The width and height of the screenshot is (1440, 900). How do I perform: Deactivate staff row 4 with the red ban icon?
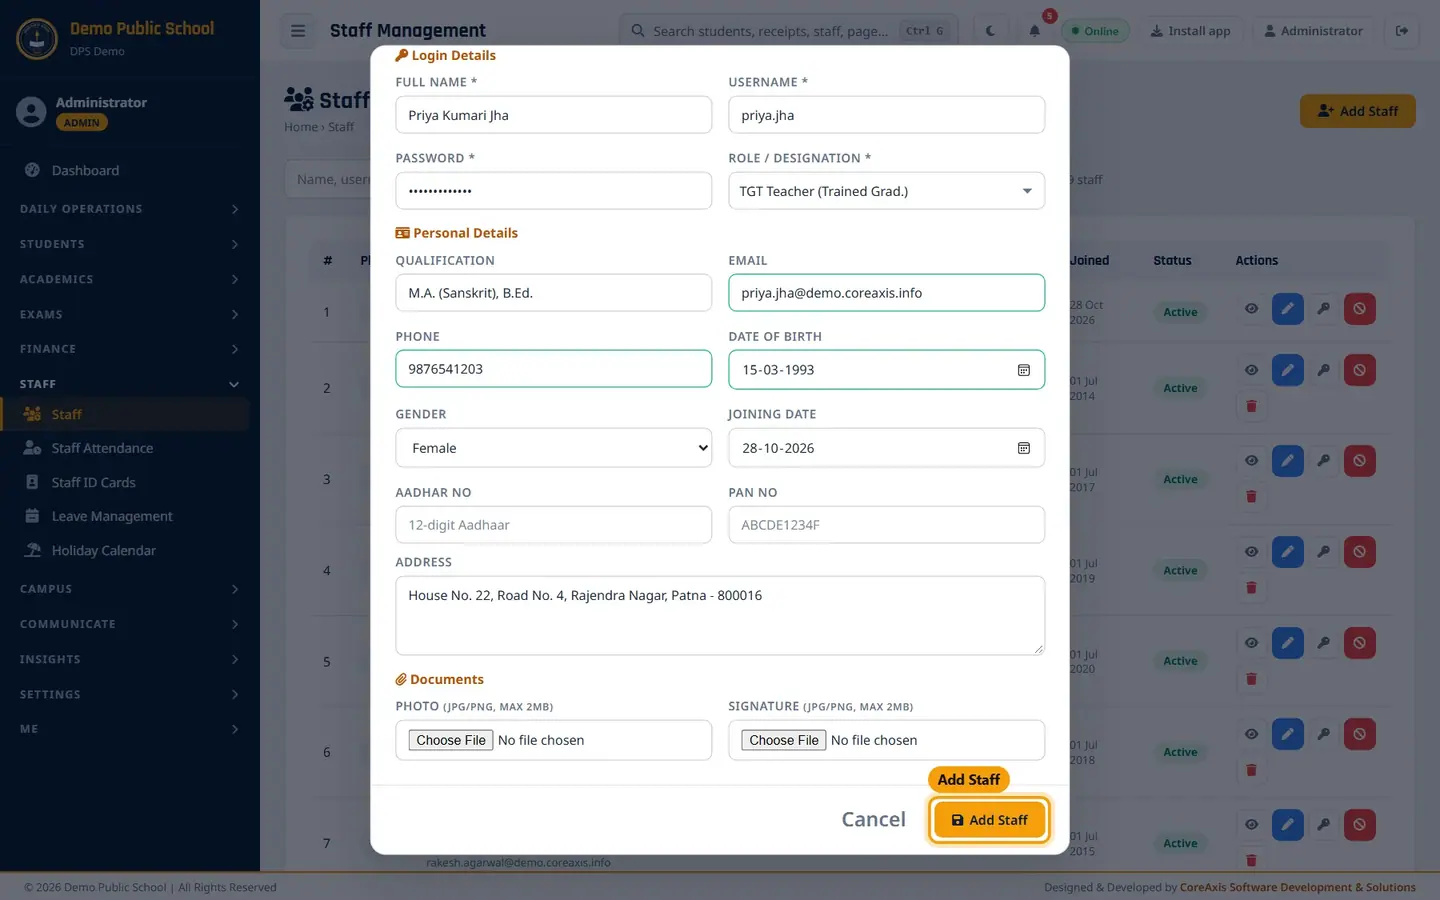[x=1360, y=552]
